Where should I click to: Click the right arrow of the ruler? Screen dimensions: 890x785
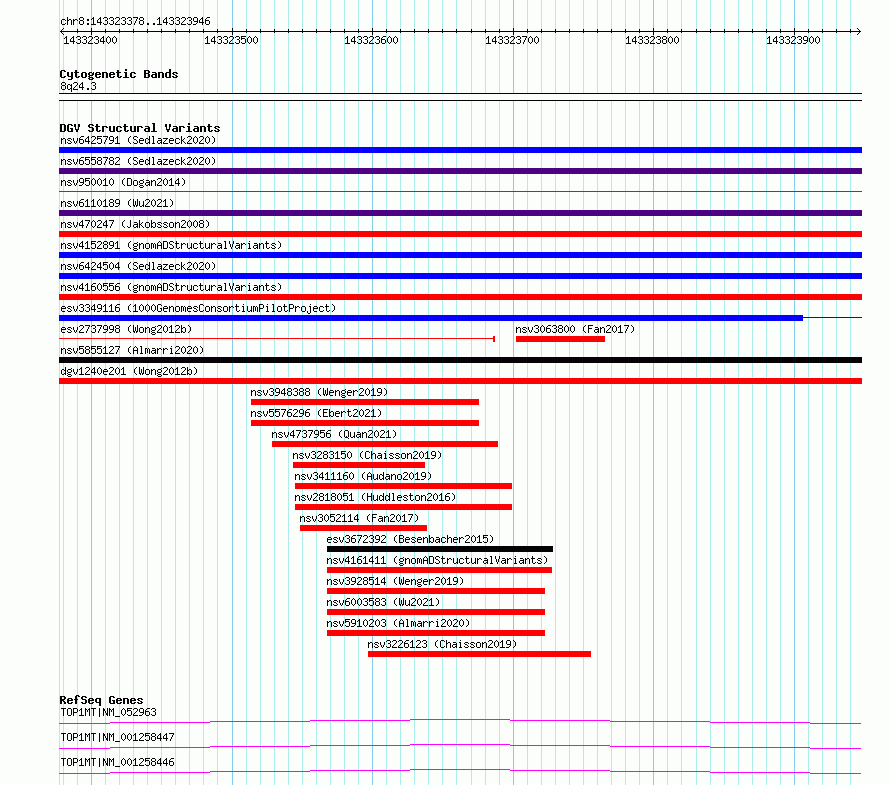coord(858,32)
